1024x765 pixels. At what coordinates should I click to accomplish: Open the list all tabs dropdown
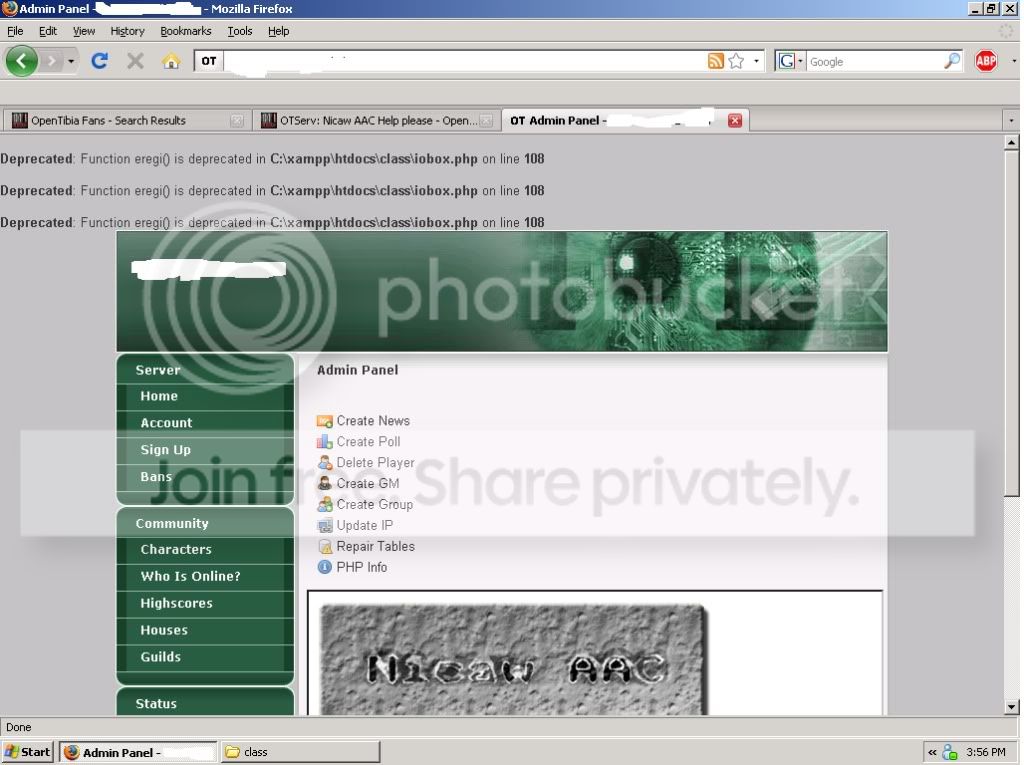click(1011, 120)
